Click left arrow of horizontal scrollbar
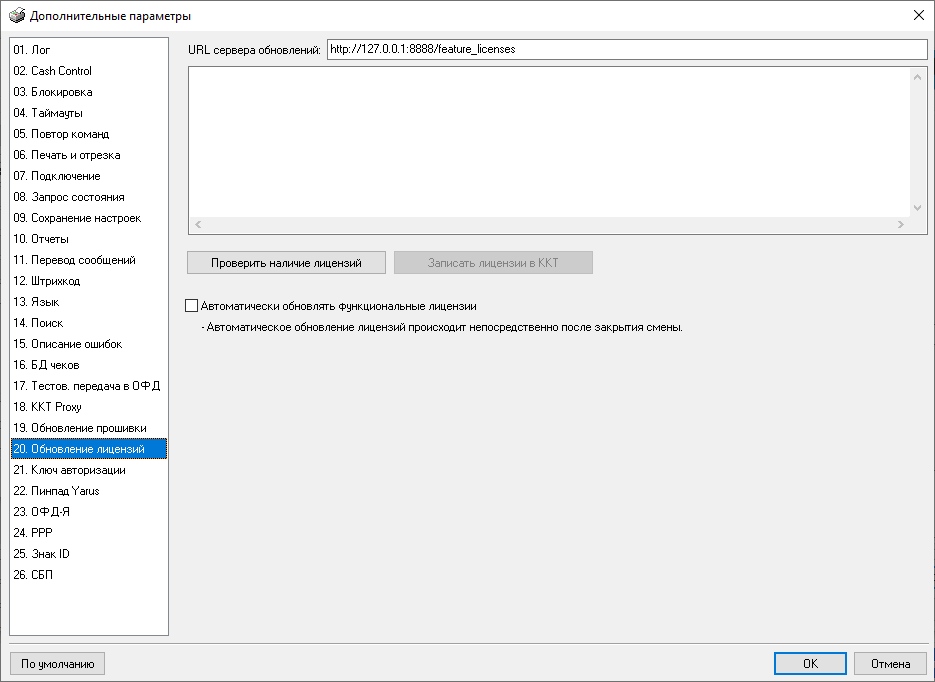The width and height of the screenshot is (935, 682). [x=197, y=224]
